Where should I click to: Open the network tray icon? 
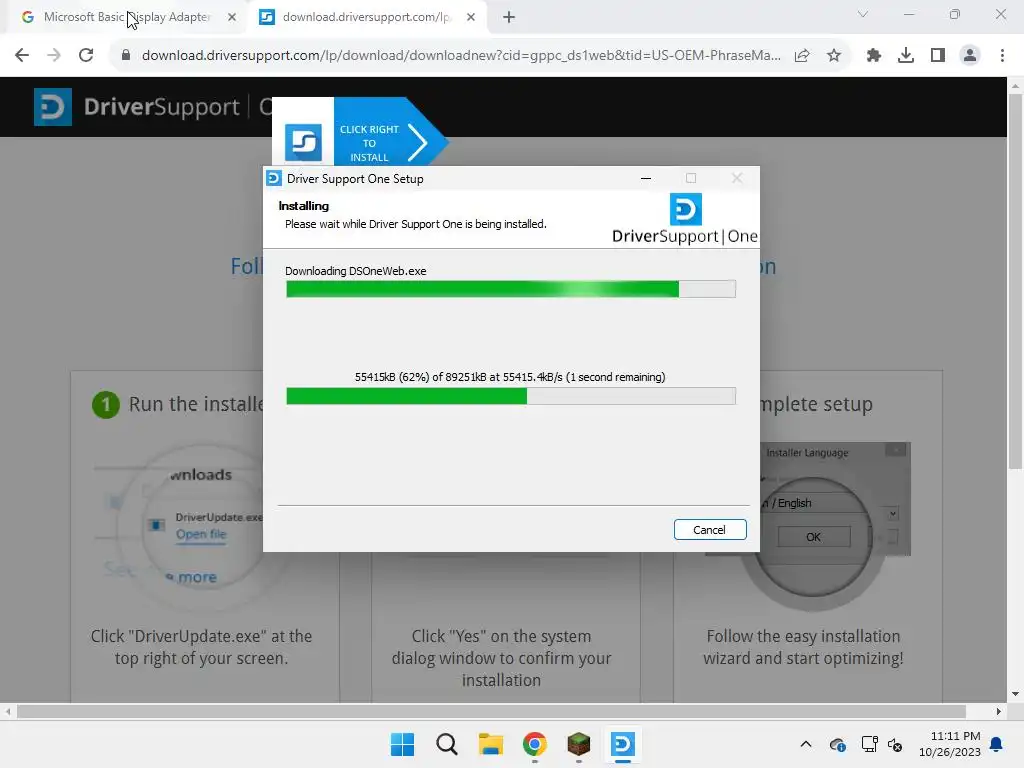click(869, 744)
